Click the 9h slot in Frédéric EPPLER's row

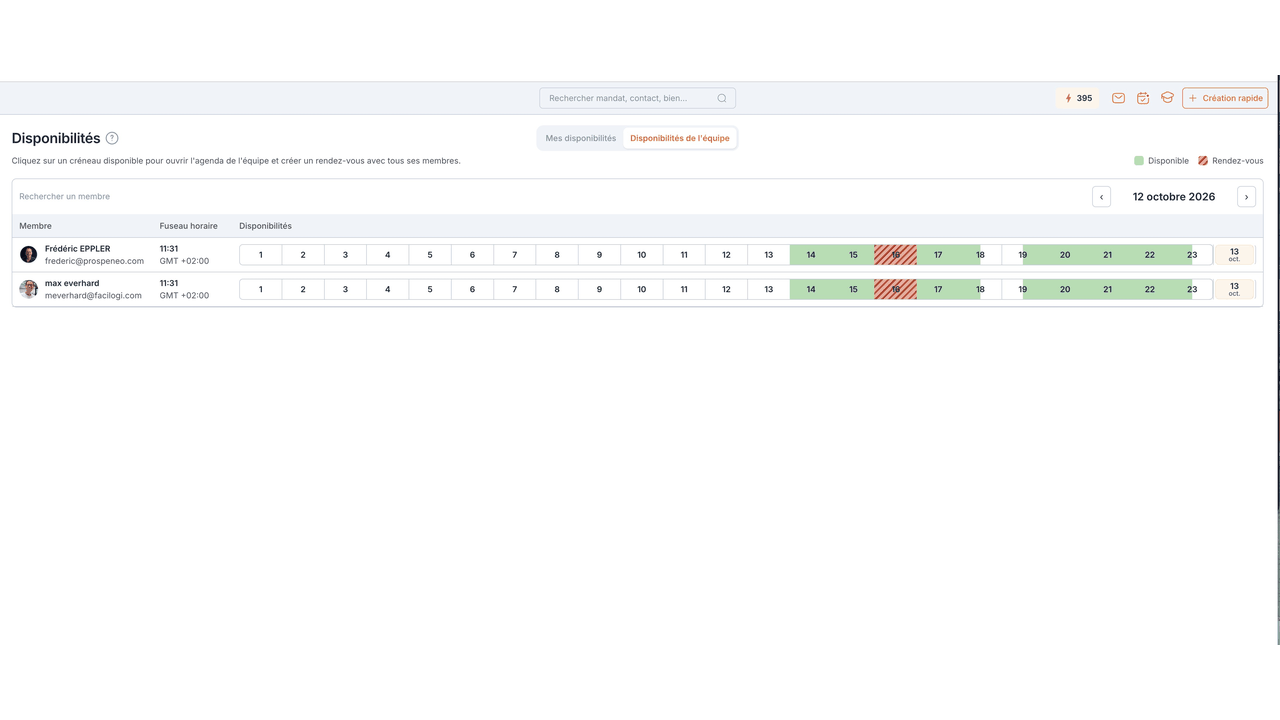[x=599, y=255]
